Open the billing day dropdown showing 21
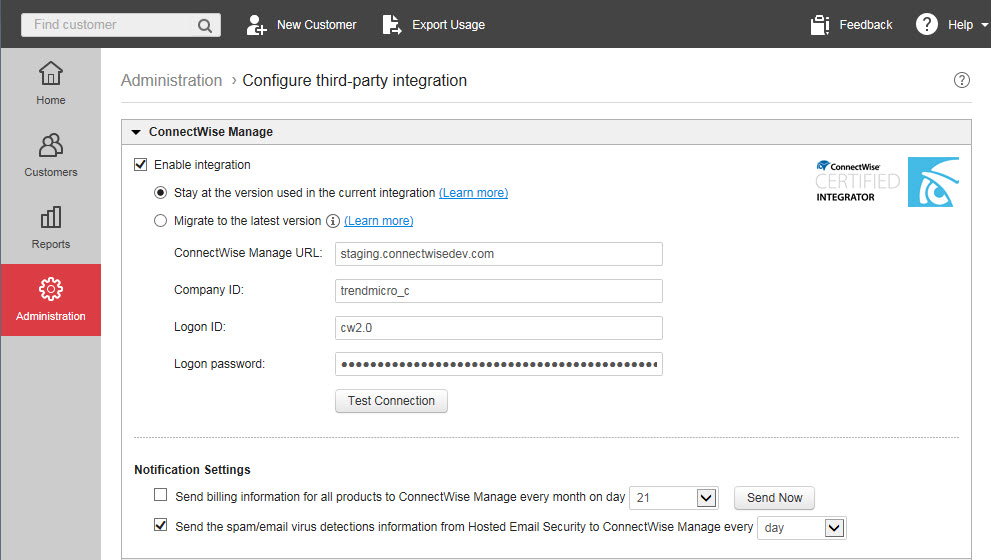The image size is (991, 560). pyautogui.click(x=707, y=498)
